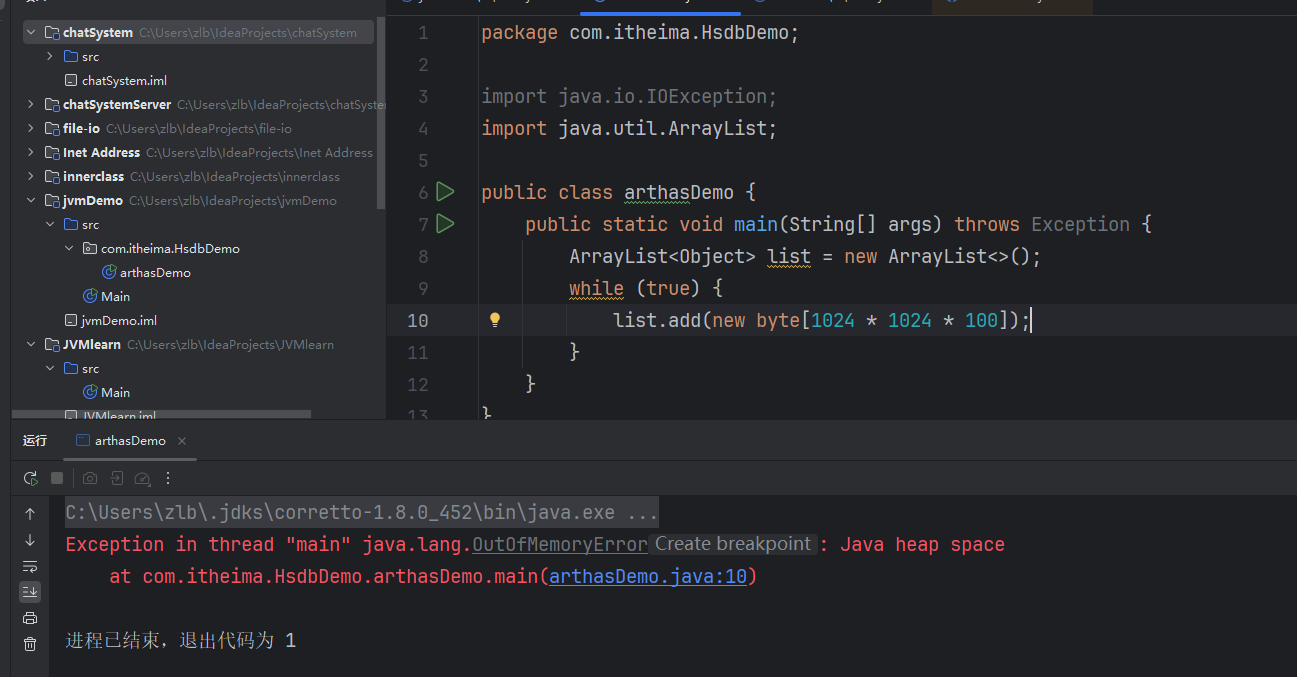This screenshot has width=1297, height=677.
Task: Collapse the src folder under JVMlearn
Action: [50, 369]
